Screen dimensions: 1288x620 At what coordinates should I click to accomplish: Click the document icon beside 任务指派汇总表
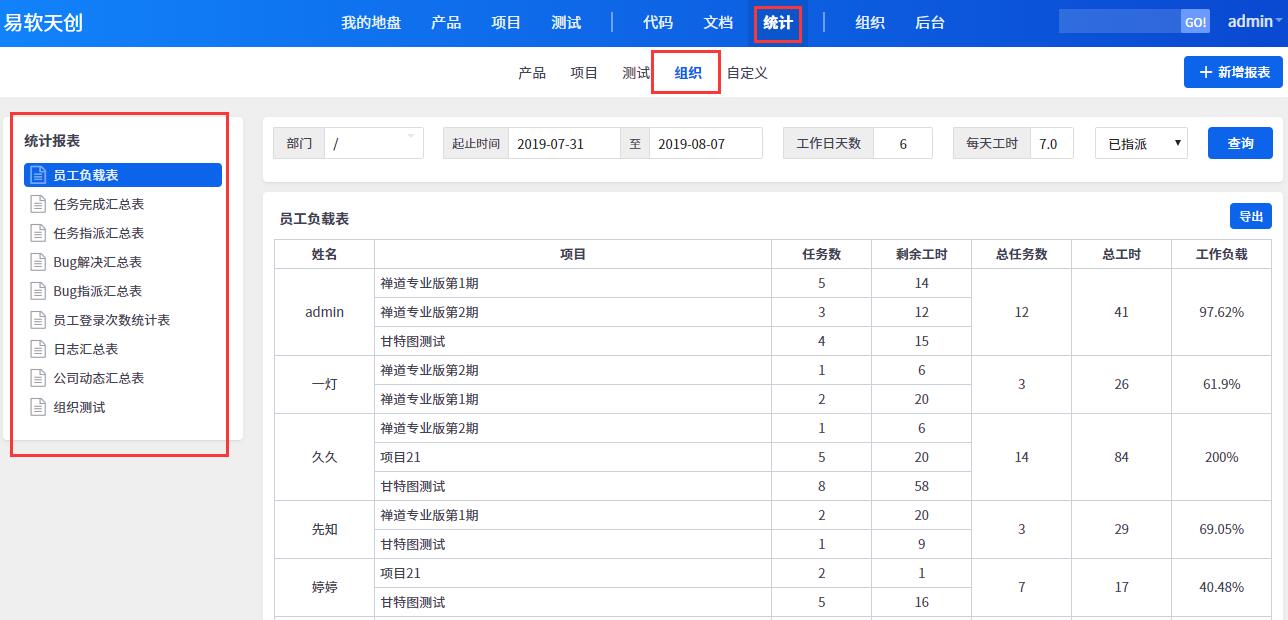38,233
